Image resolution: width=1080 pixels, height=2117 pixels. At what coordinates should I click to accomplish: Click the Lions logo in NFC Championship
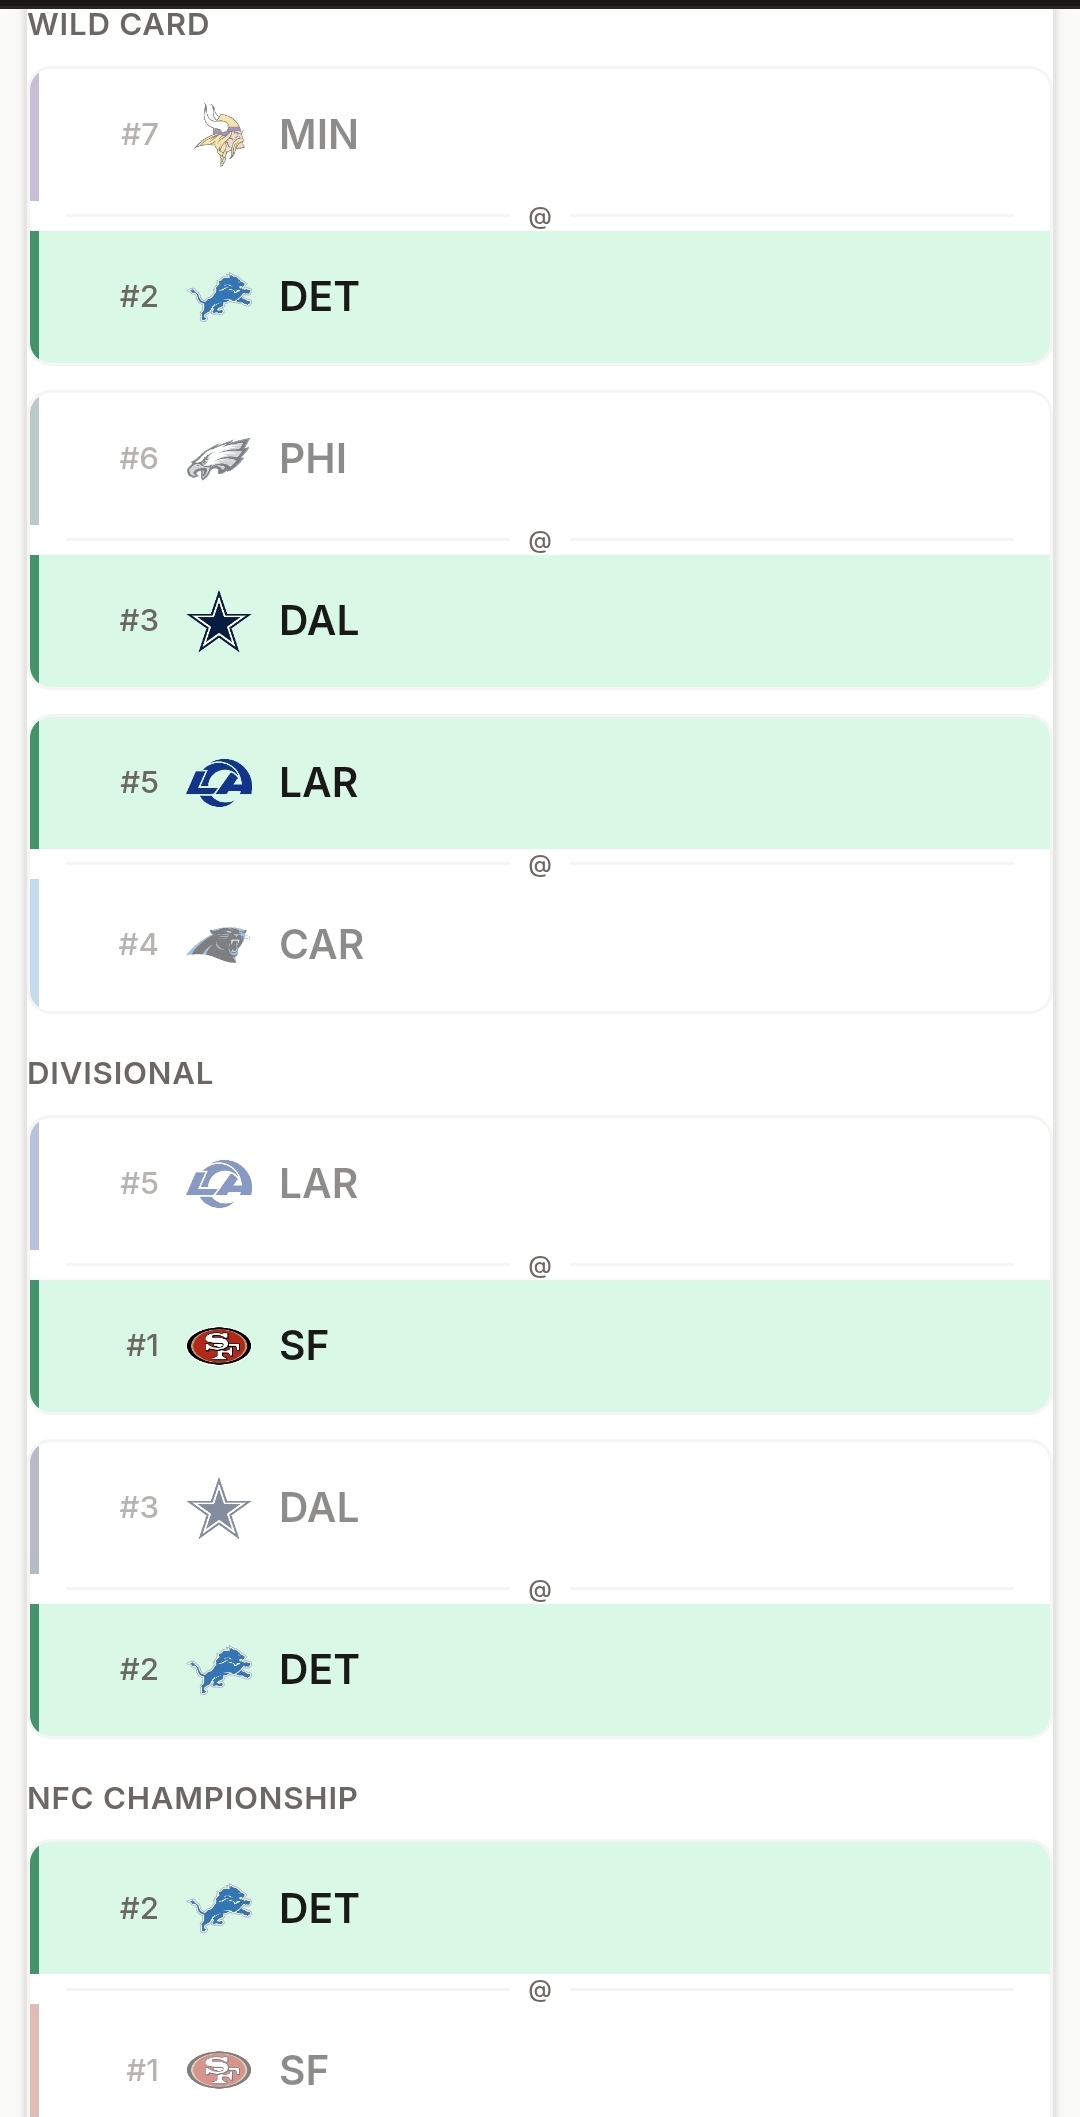[x=219, y=1908]
